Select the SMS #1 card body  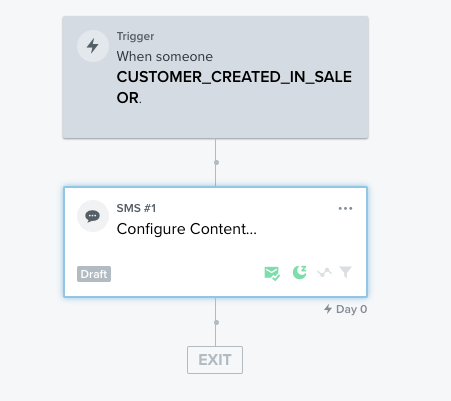tap(215, 242)
